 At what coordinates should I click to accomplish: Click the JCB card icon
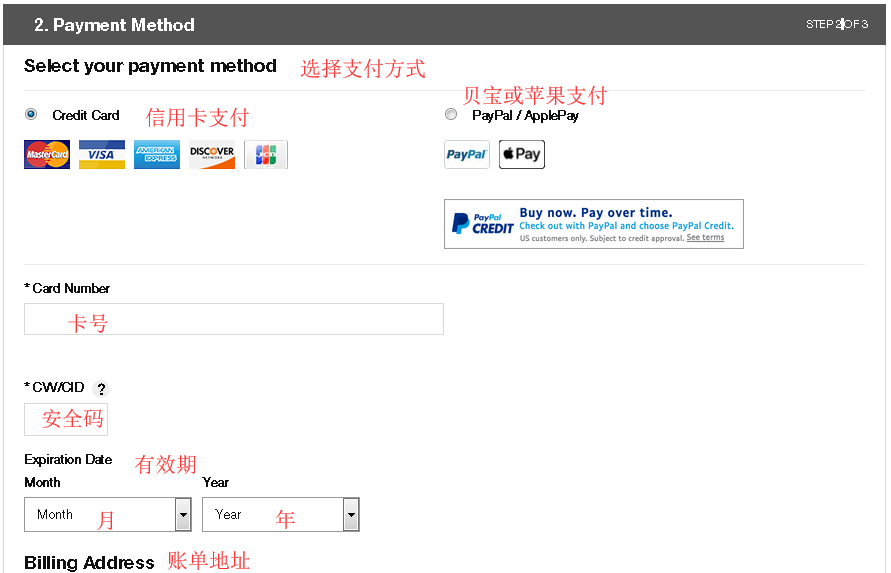click(x=266, y=155)
